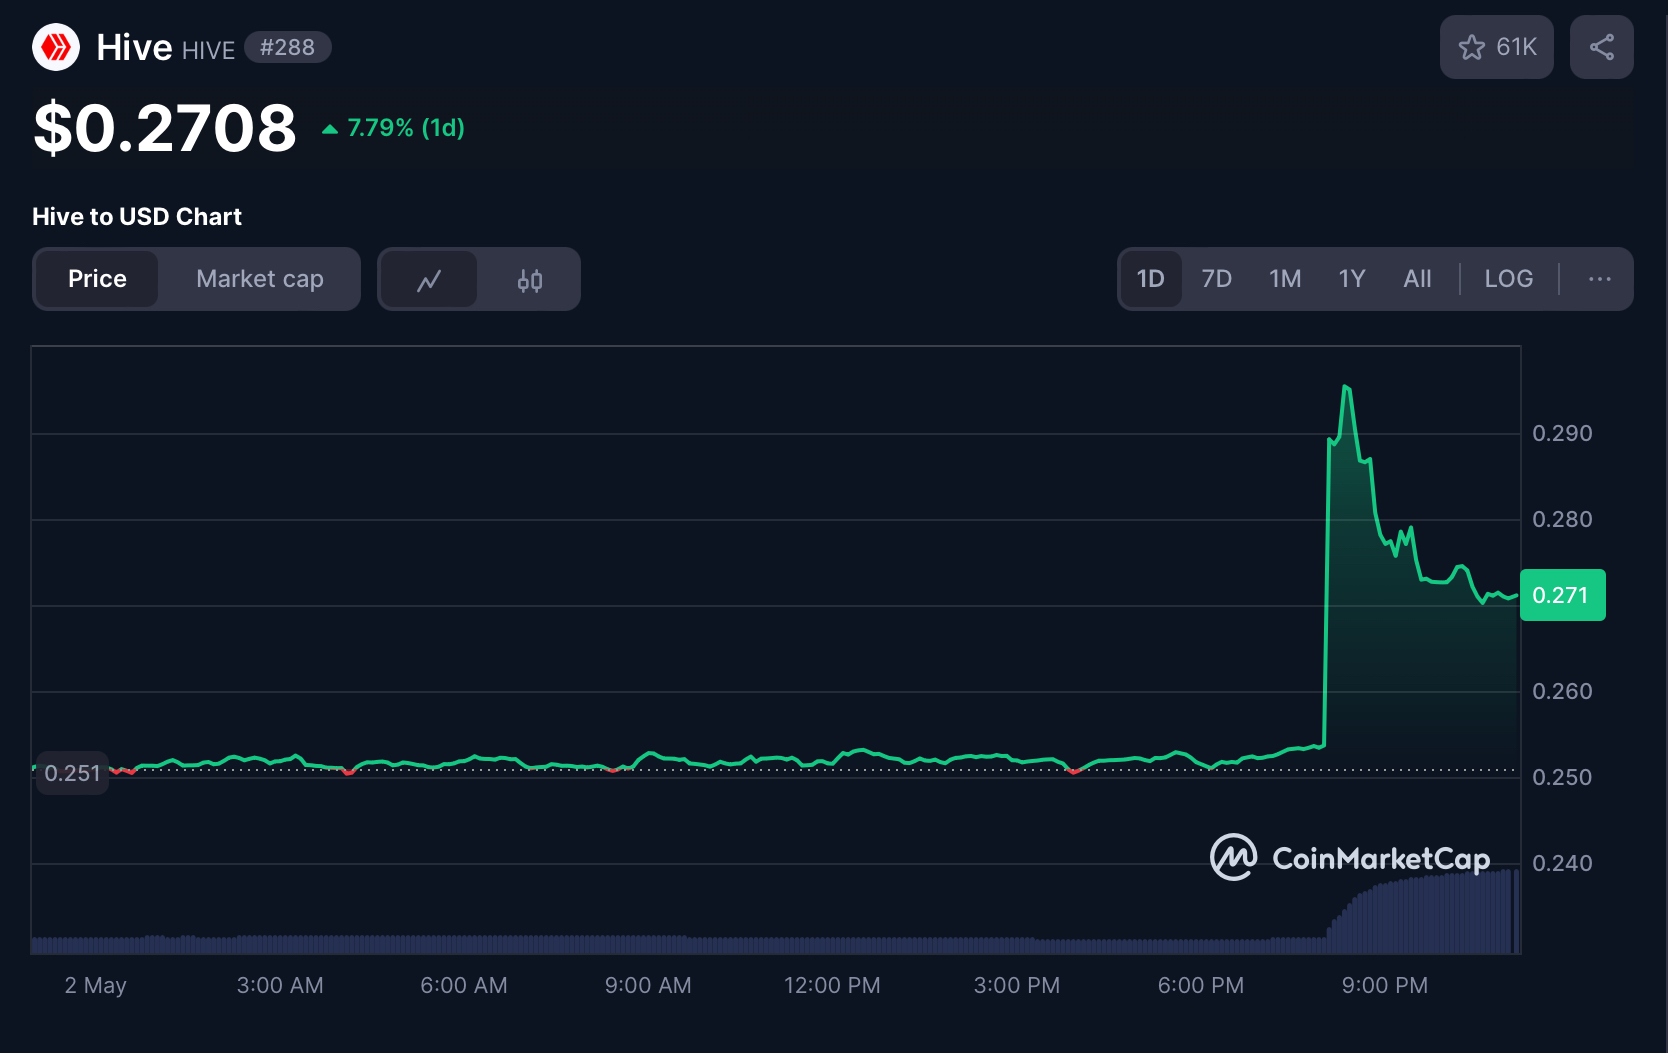Click the price spike peak on chart
Image resolution: width=1668 pixels, height=1053 pixels.
click(1346, 387)
